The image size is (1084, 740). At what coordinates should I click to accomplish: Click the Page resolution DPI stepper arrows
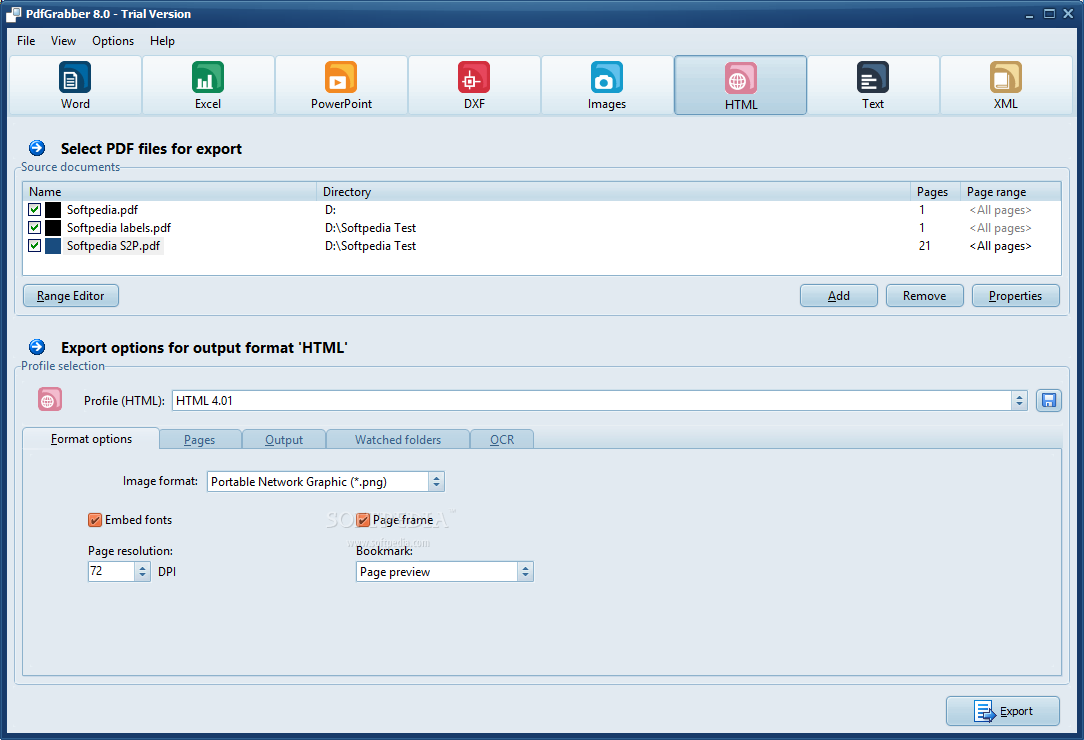click(x=142, y=571)
